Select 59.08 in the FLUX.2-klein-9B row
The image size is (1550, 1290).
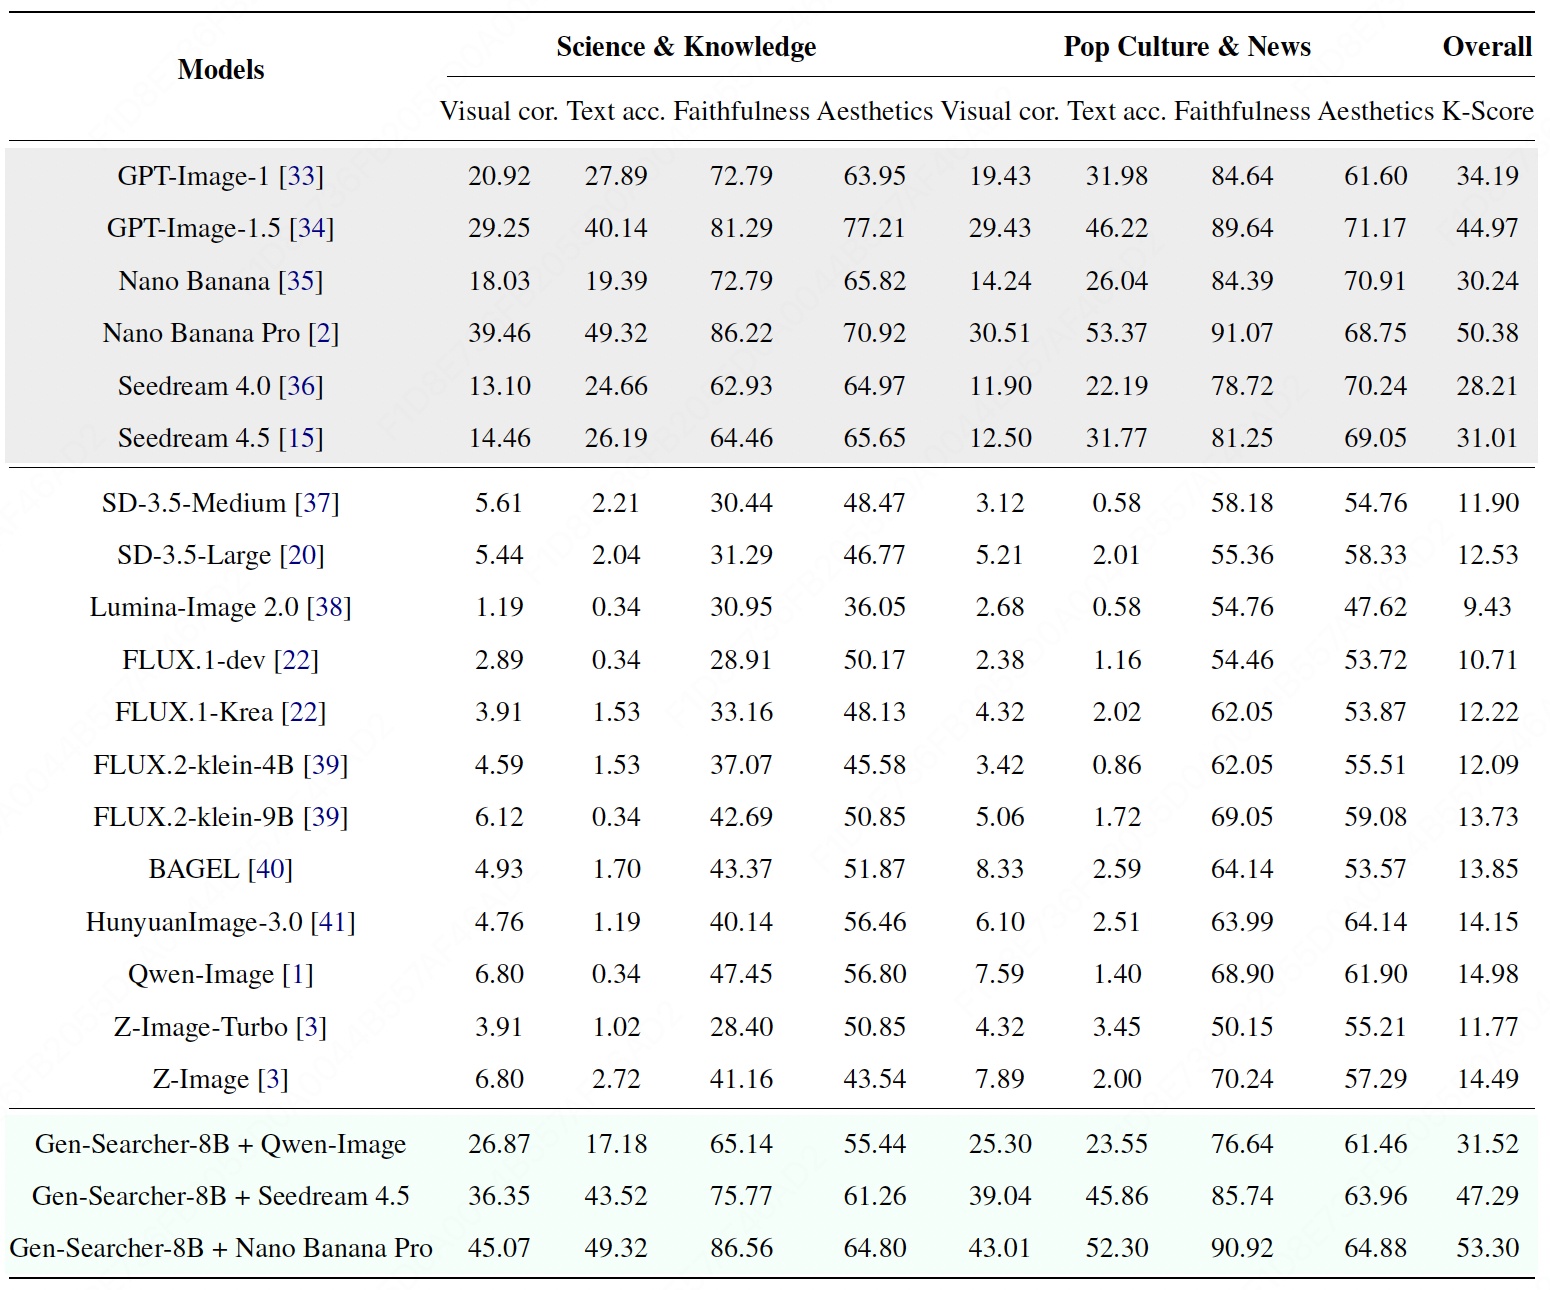[1375, 817]
